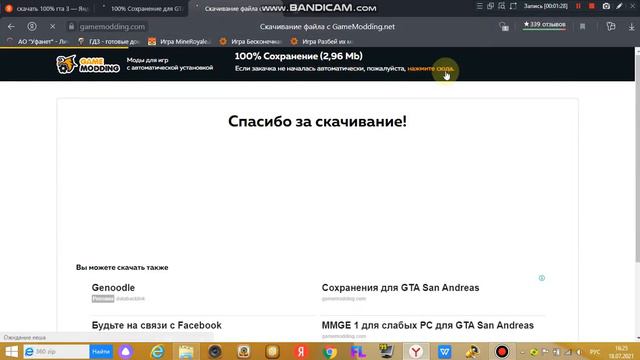Open the red Yandex 'Я' taskbar icon

[301, 351]
